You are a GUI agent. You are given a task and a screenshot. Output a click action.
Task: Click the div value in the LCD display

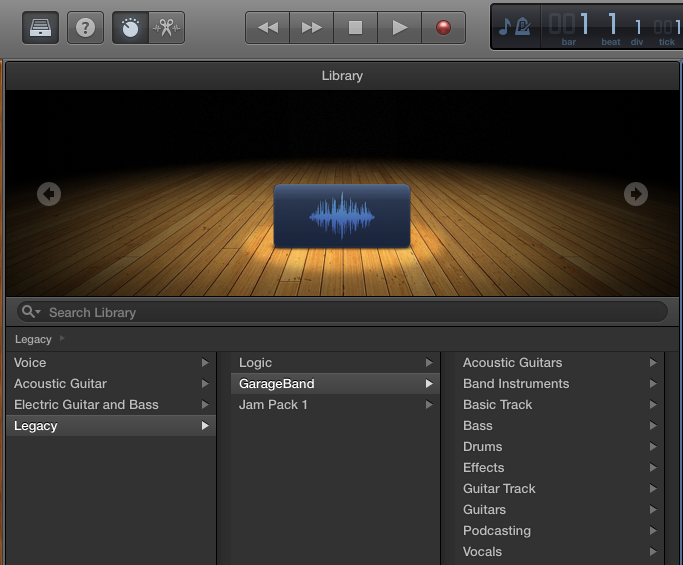click(x=638, y=27)
